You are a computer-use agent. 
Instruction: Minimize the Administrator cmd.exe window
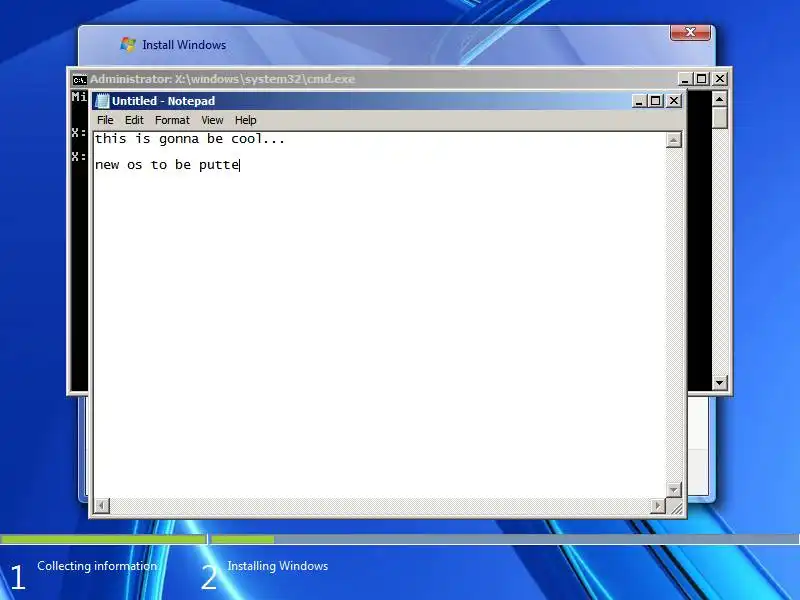(x=685, y=79)
